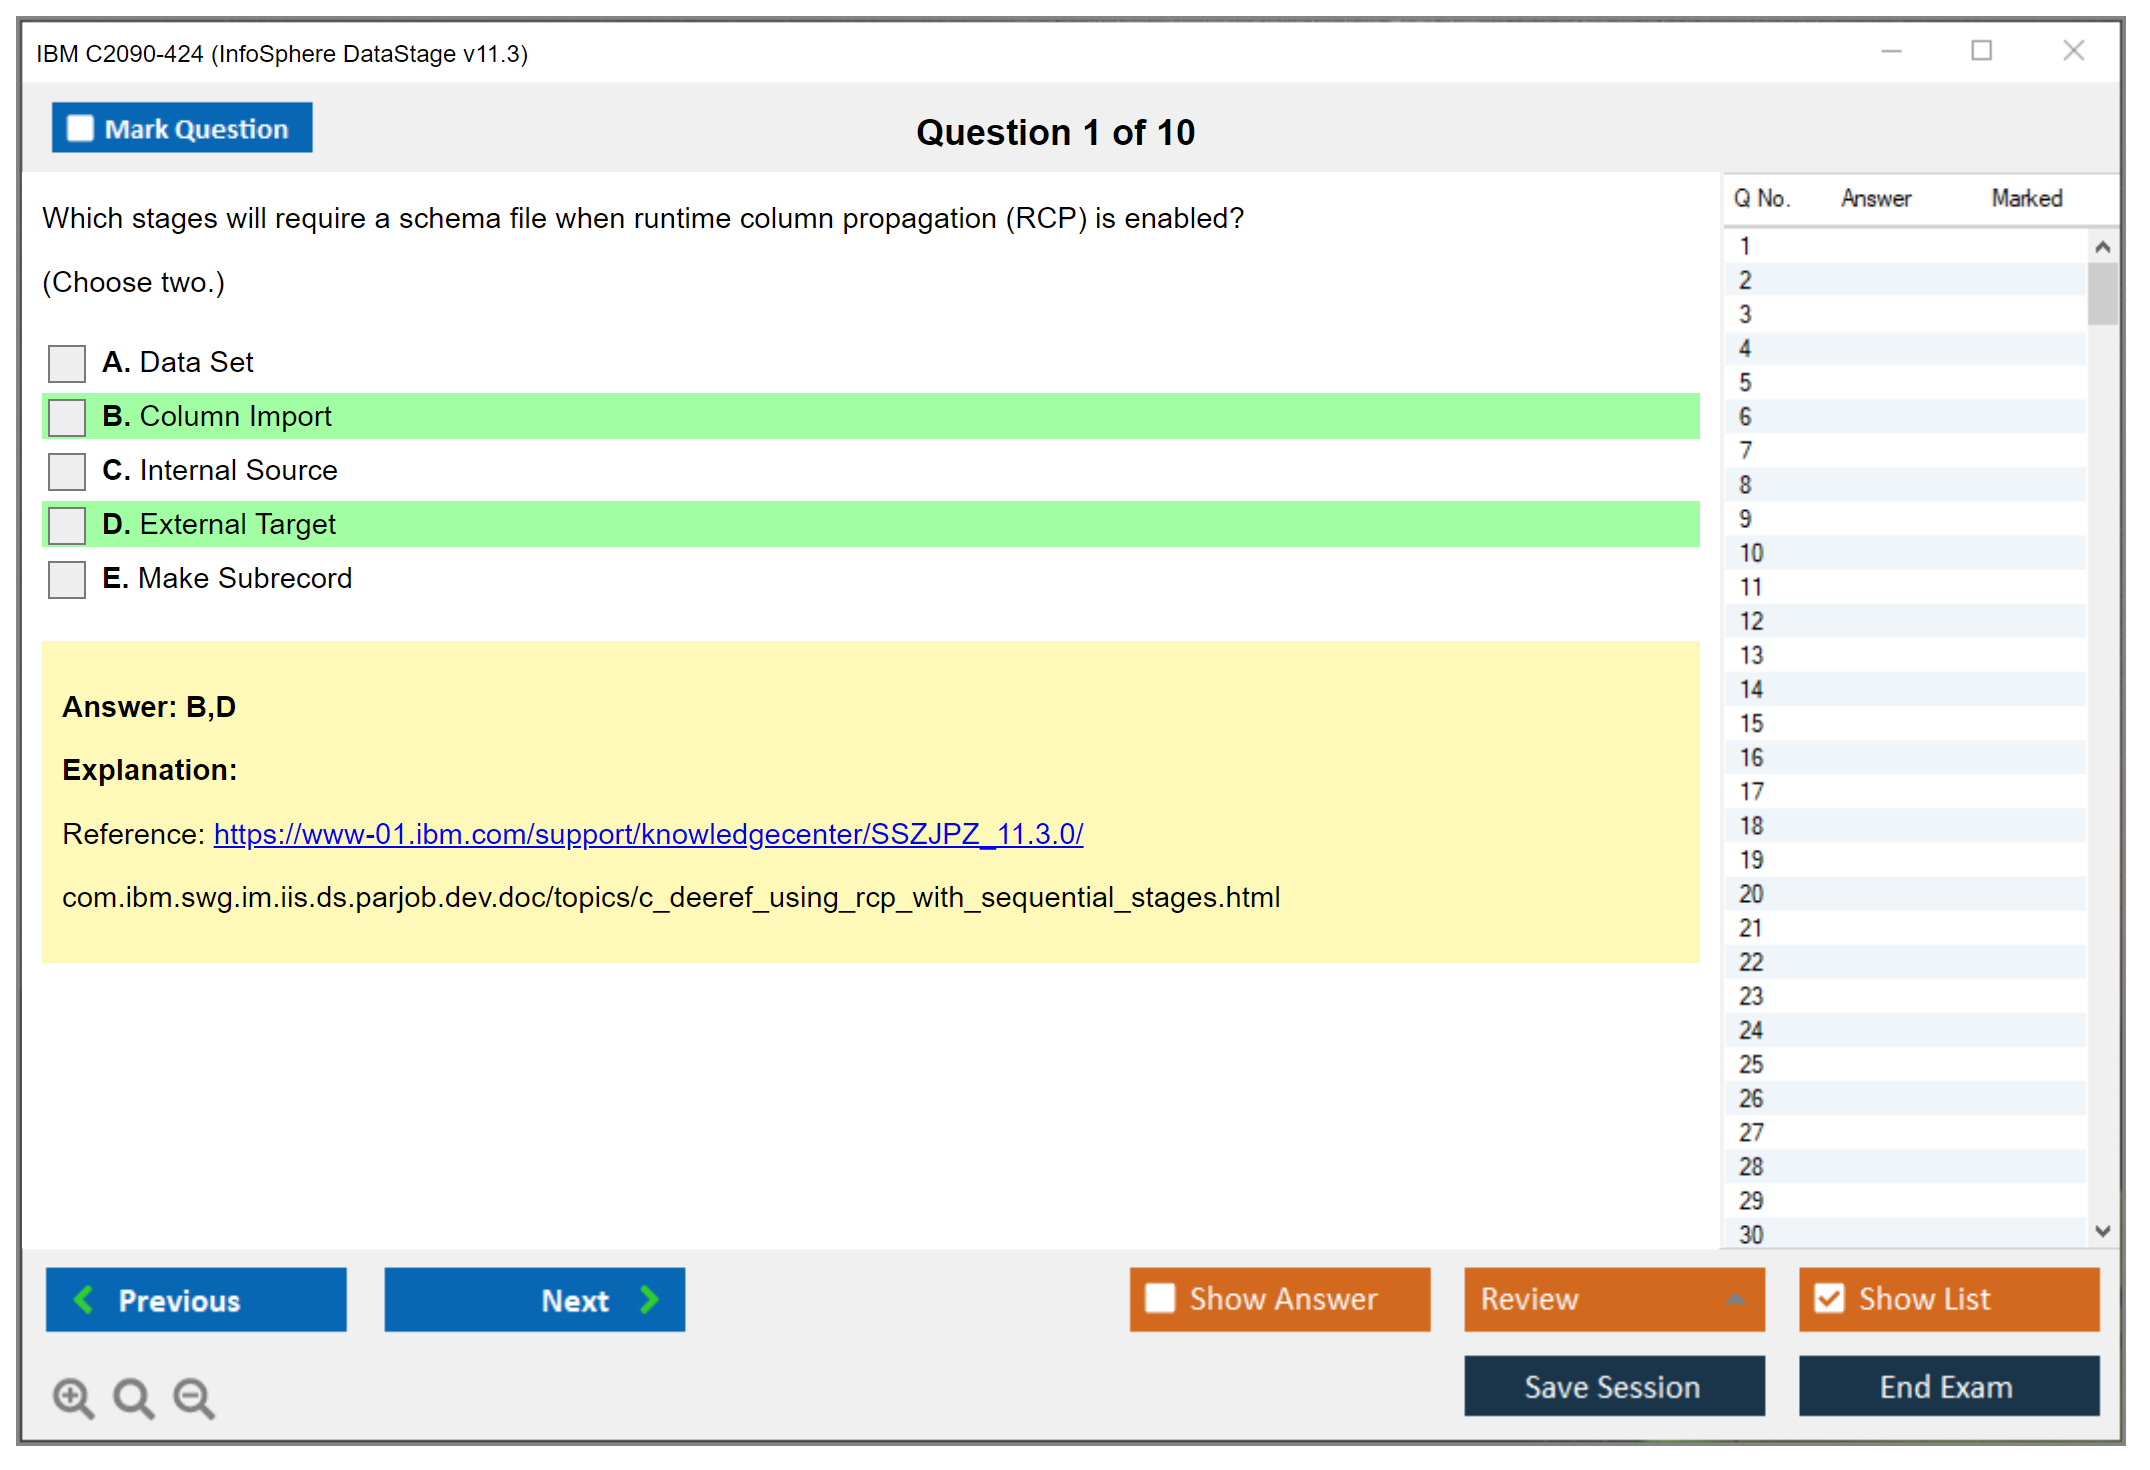Toggle the Show Answer checkbox
The image size is (2150, 1470).
(1160, 1298)
